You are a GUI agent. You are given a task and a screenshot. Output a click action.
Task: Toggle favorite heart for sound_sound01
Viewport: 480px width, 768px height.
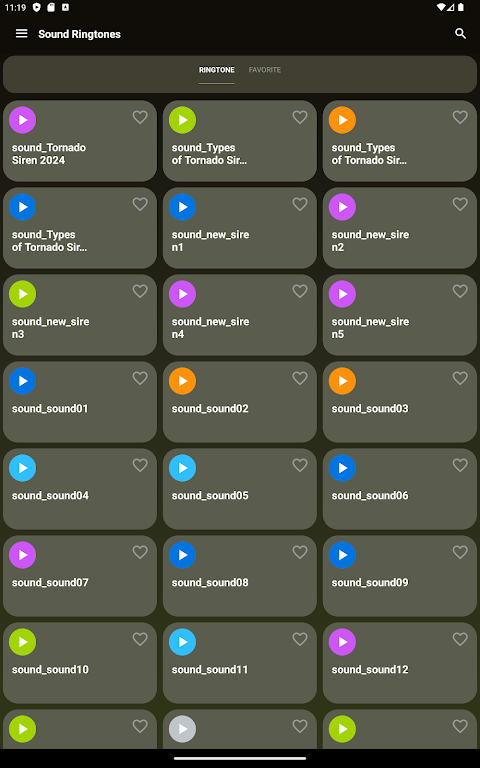(x=140, y=378)
